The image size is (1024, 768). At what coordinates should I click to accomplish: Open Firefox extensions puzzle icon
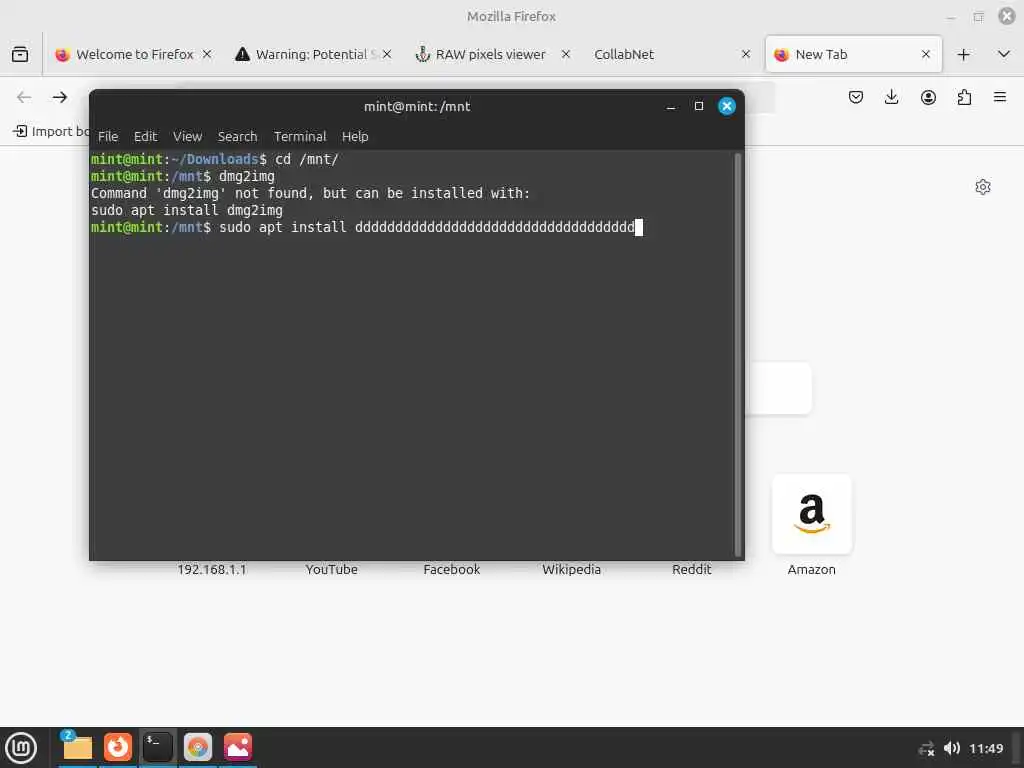964,97
